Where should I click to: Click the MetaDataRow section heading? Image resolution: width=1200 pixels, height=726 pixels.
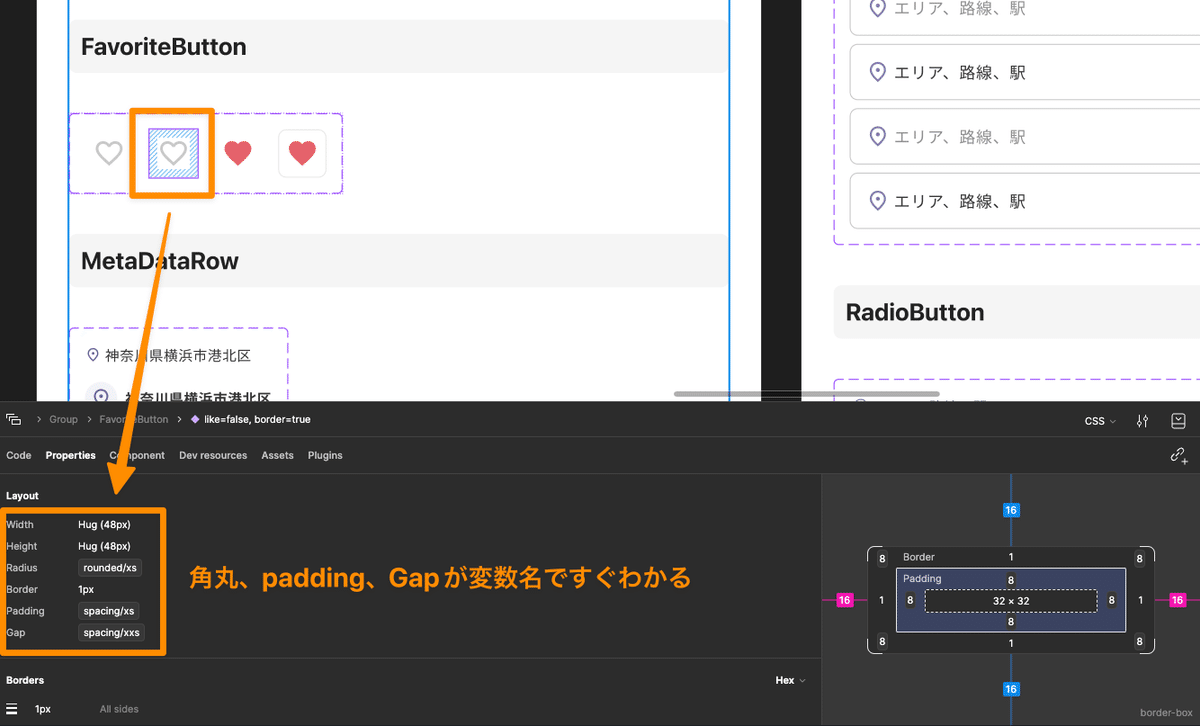coord(160,261)
